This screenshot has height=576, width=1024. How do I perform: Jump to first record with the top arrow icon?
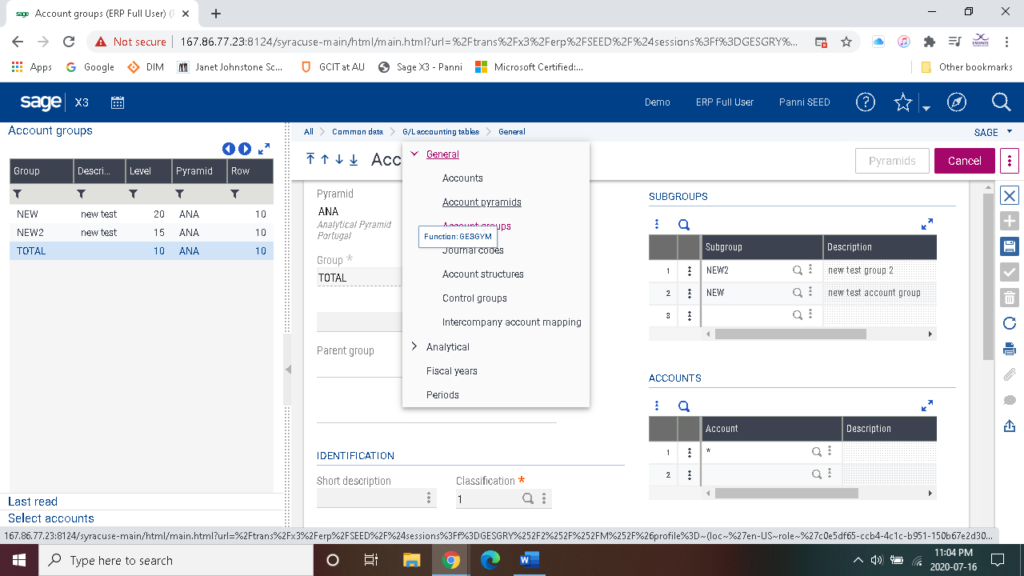coord(310,159)
